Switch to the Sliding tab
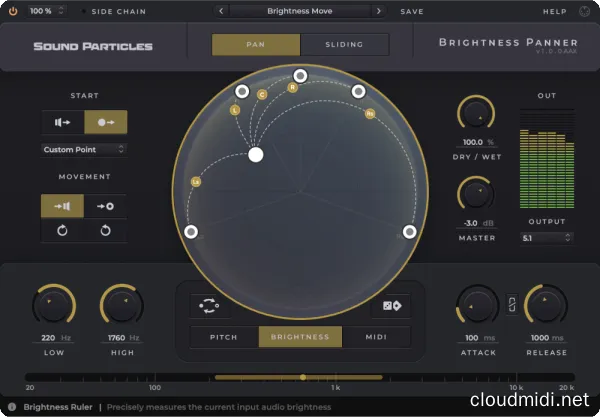Screen dimensions: 600x417 (344, 45)
